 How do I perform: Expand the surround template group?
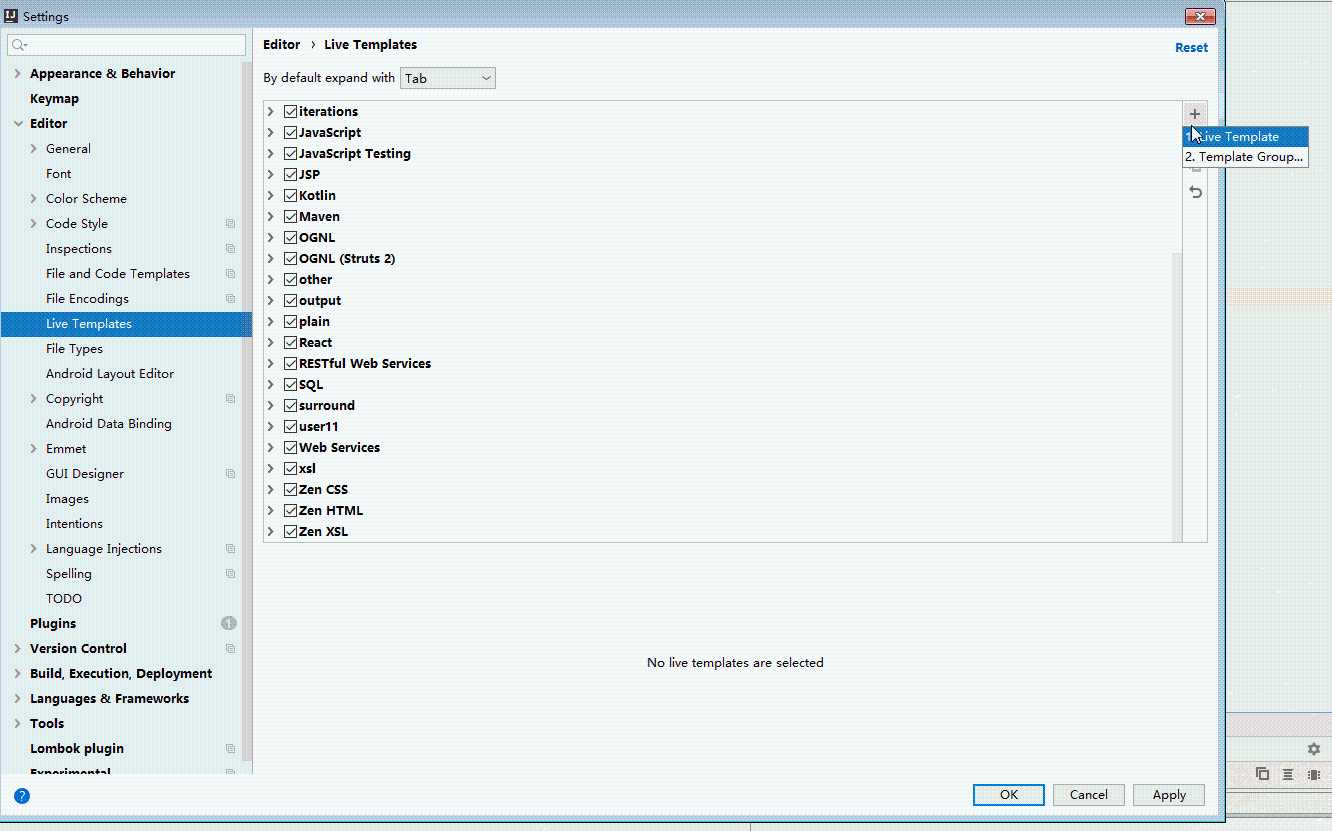[271, 405]
